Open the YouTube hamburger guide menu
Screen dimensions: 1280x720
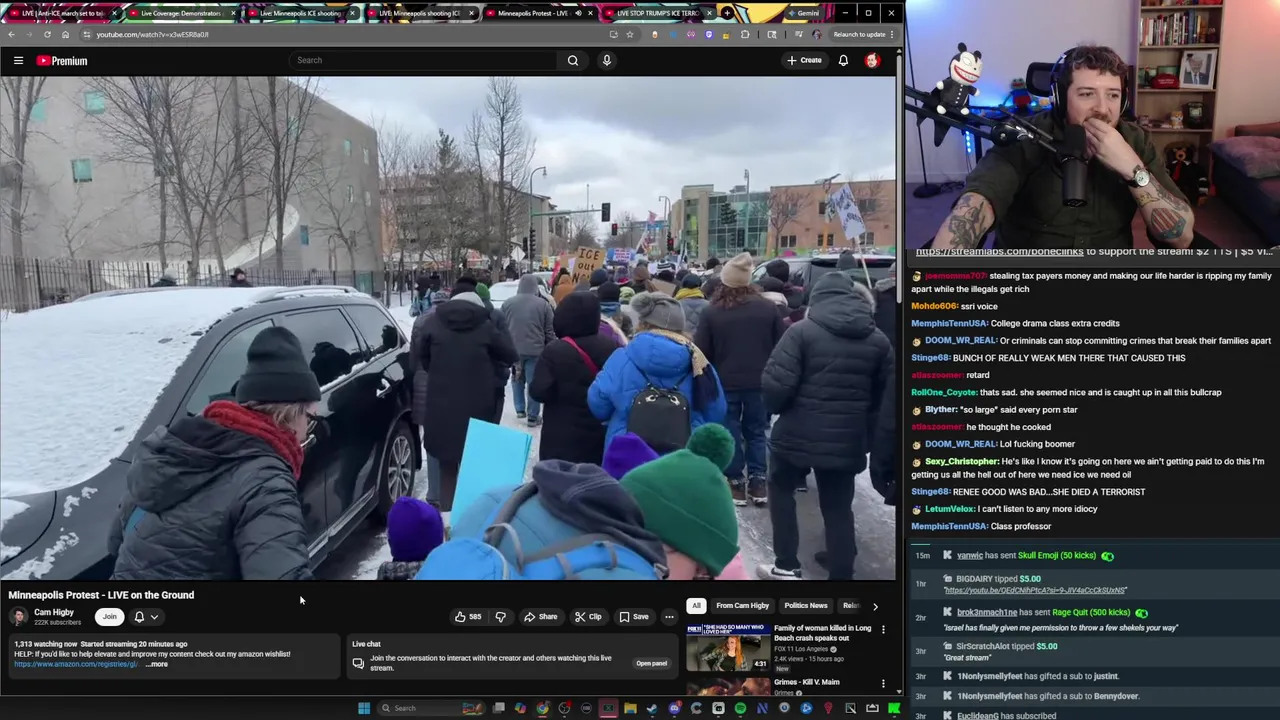coord(18,61)
